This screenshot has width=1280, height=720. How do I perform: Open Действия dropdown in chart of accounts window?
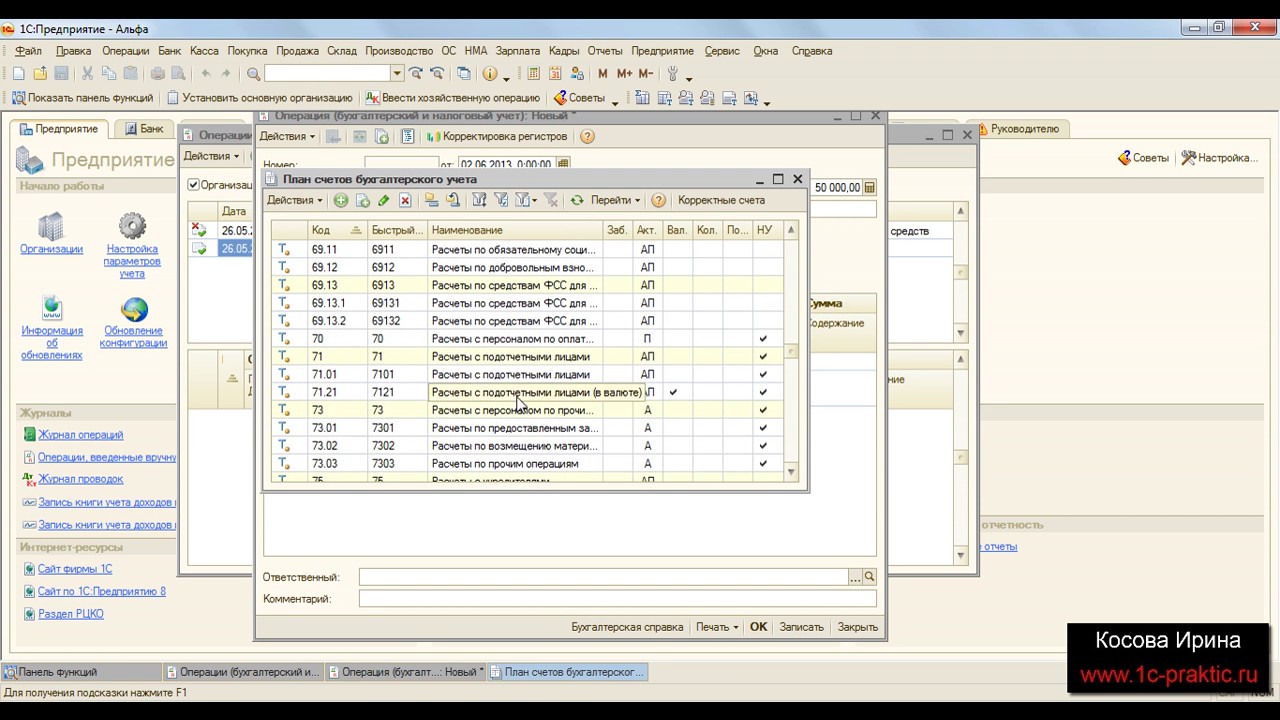tap(295, 201)
